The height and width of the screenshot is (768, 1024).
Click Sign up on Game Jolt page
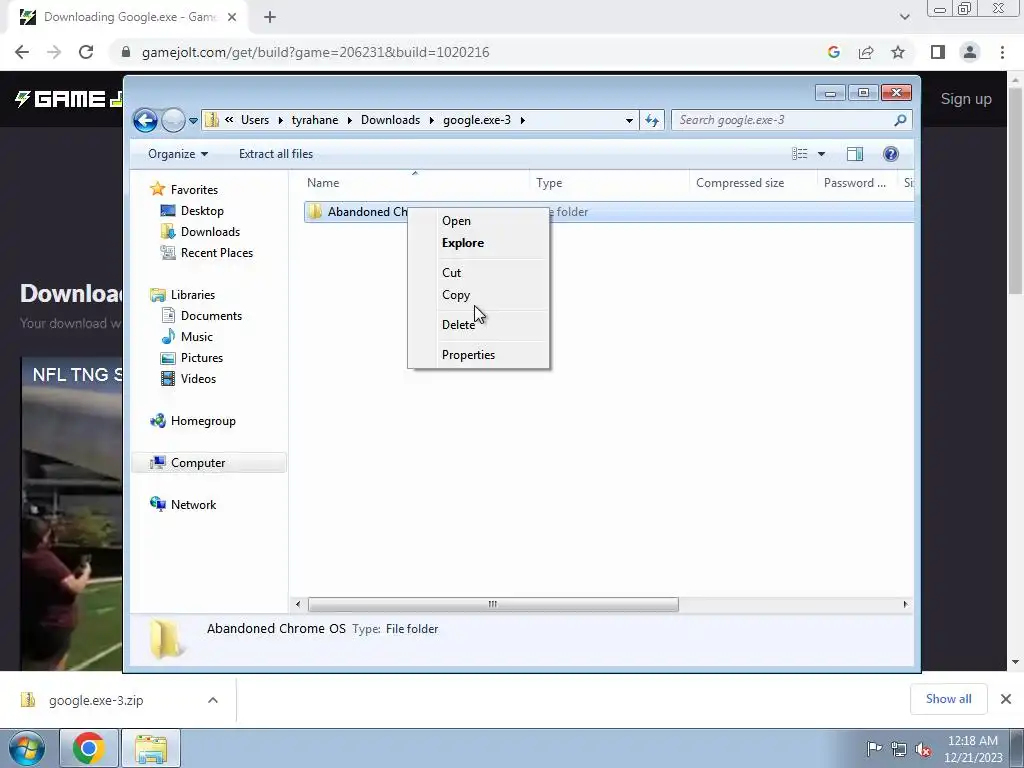click(x=966, y=99)
